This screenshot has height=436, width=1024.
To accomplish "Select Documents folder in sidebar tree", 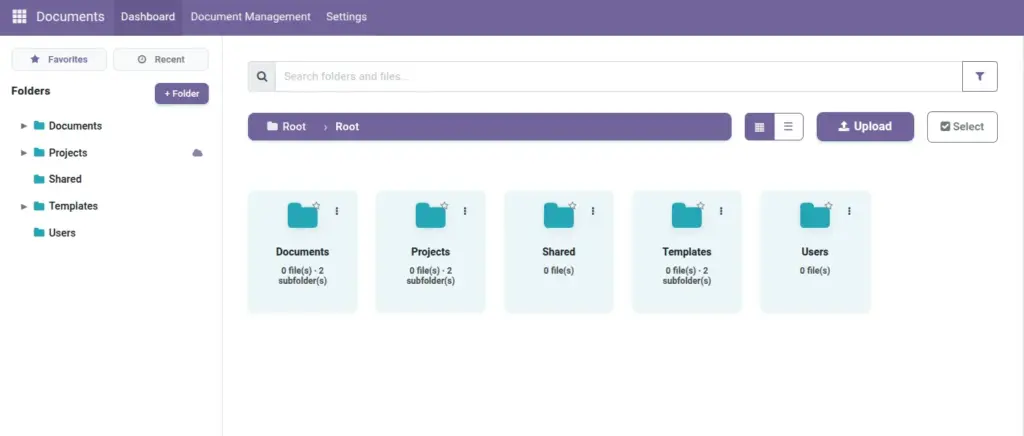I will tap(75, 126).
